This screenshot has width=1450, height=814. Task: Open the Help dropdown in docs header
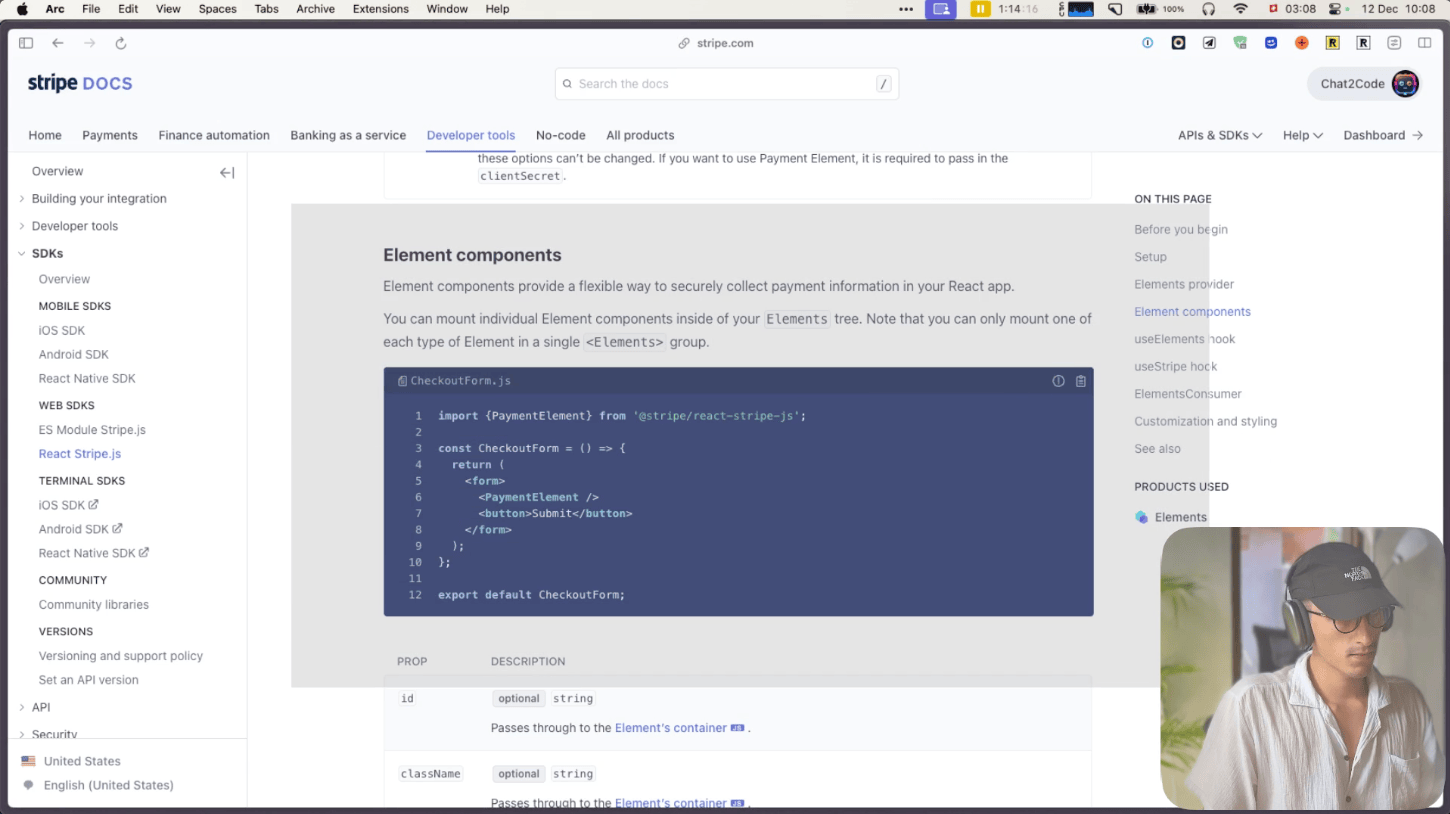pos(1303,135)
